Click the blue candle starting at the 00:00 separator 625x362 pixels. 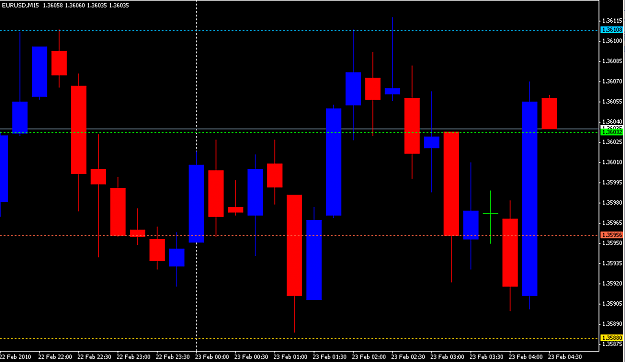(x=197, y=203)
